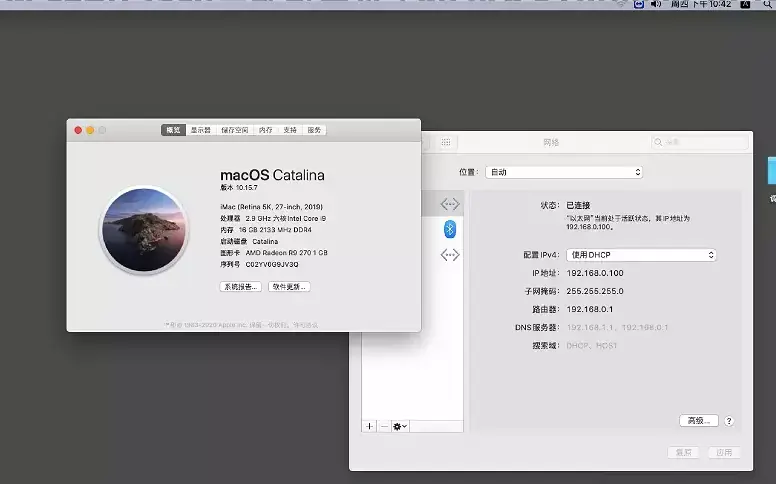Click the Ethernet active status description text
This screenshot has width=776, height=484.
coord(628,222)
